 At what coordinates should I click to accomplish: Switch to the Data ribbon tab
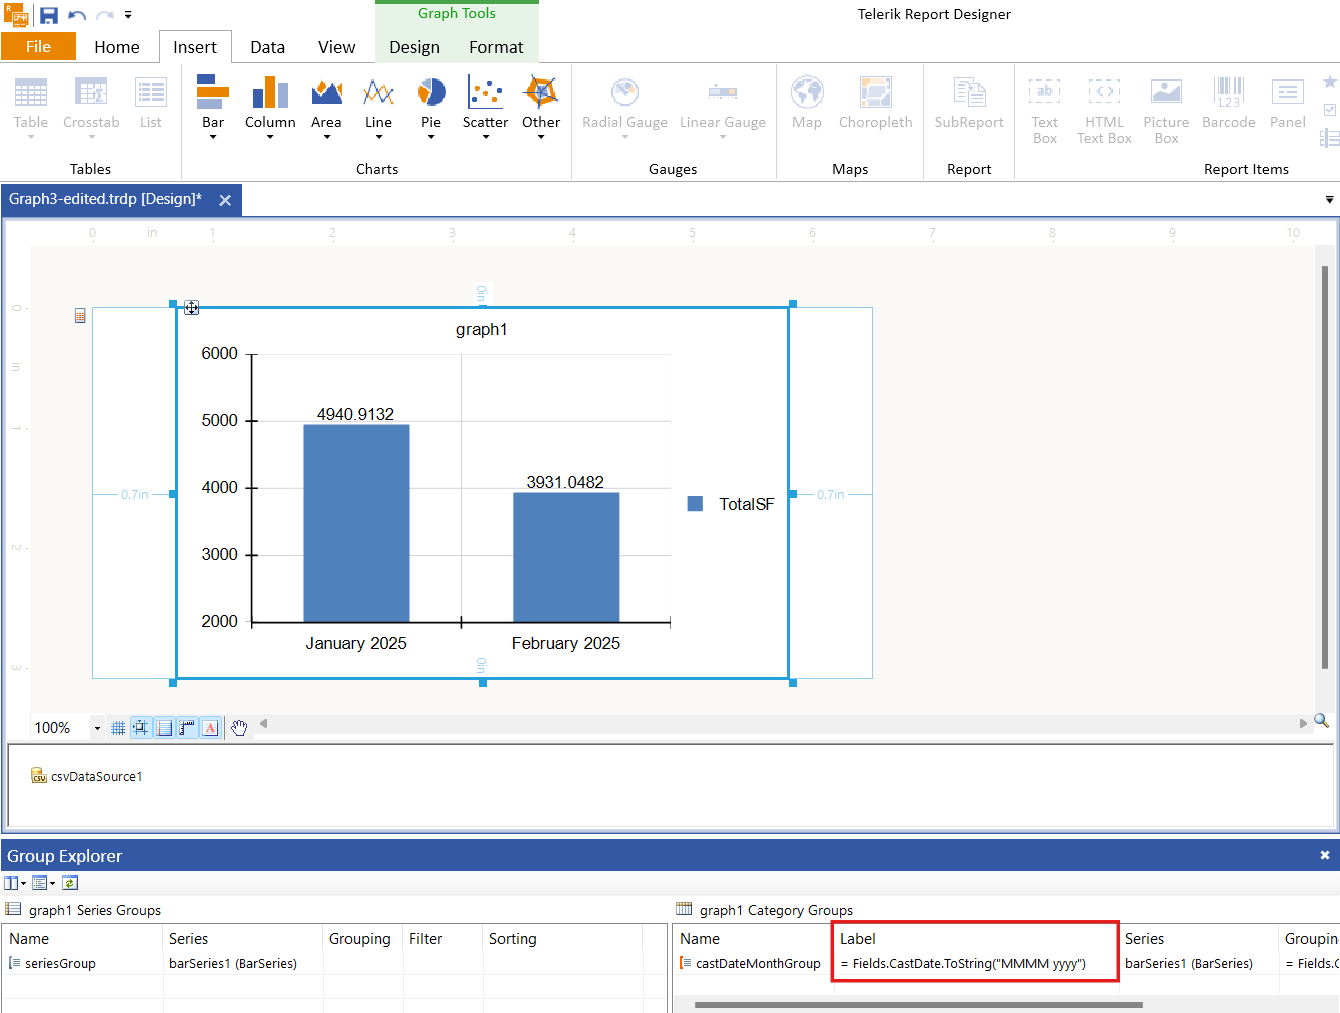[267, 47]
